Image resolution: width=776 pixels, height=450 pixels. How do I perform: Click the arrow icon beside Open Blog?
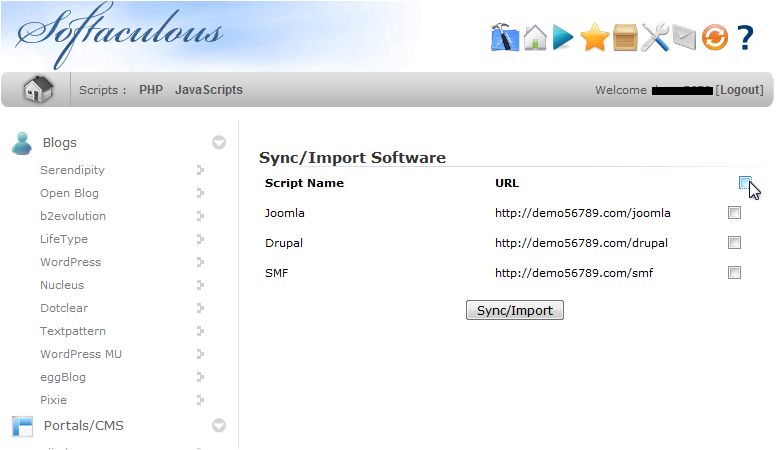pyautogui.click(x=200, y=193)
